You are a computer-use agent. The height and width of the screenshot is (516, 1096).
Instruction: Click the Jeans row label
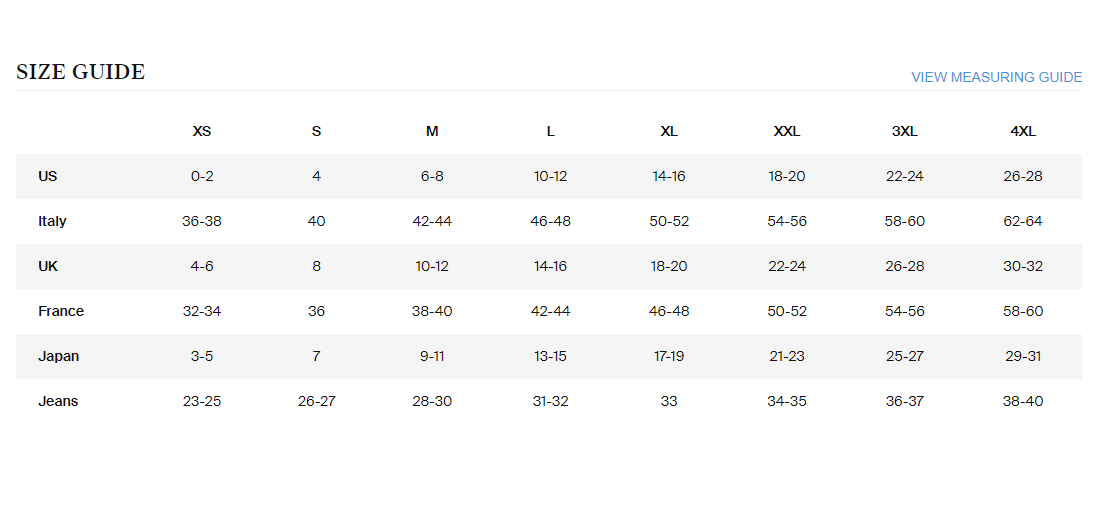tap(58, 401)
